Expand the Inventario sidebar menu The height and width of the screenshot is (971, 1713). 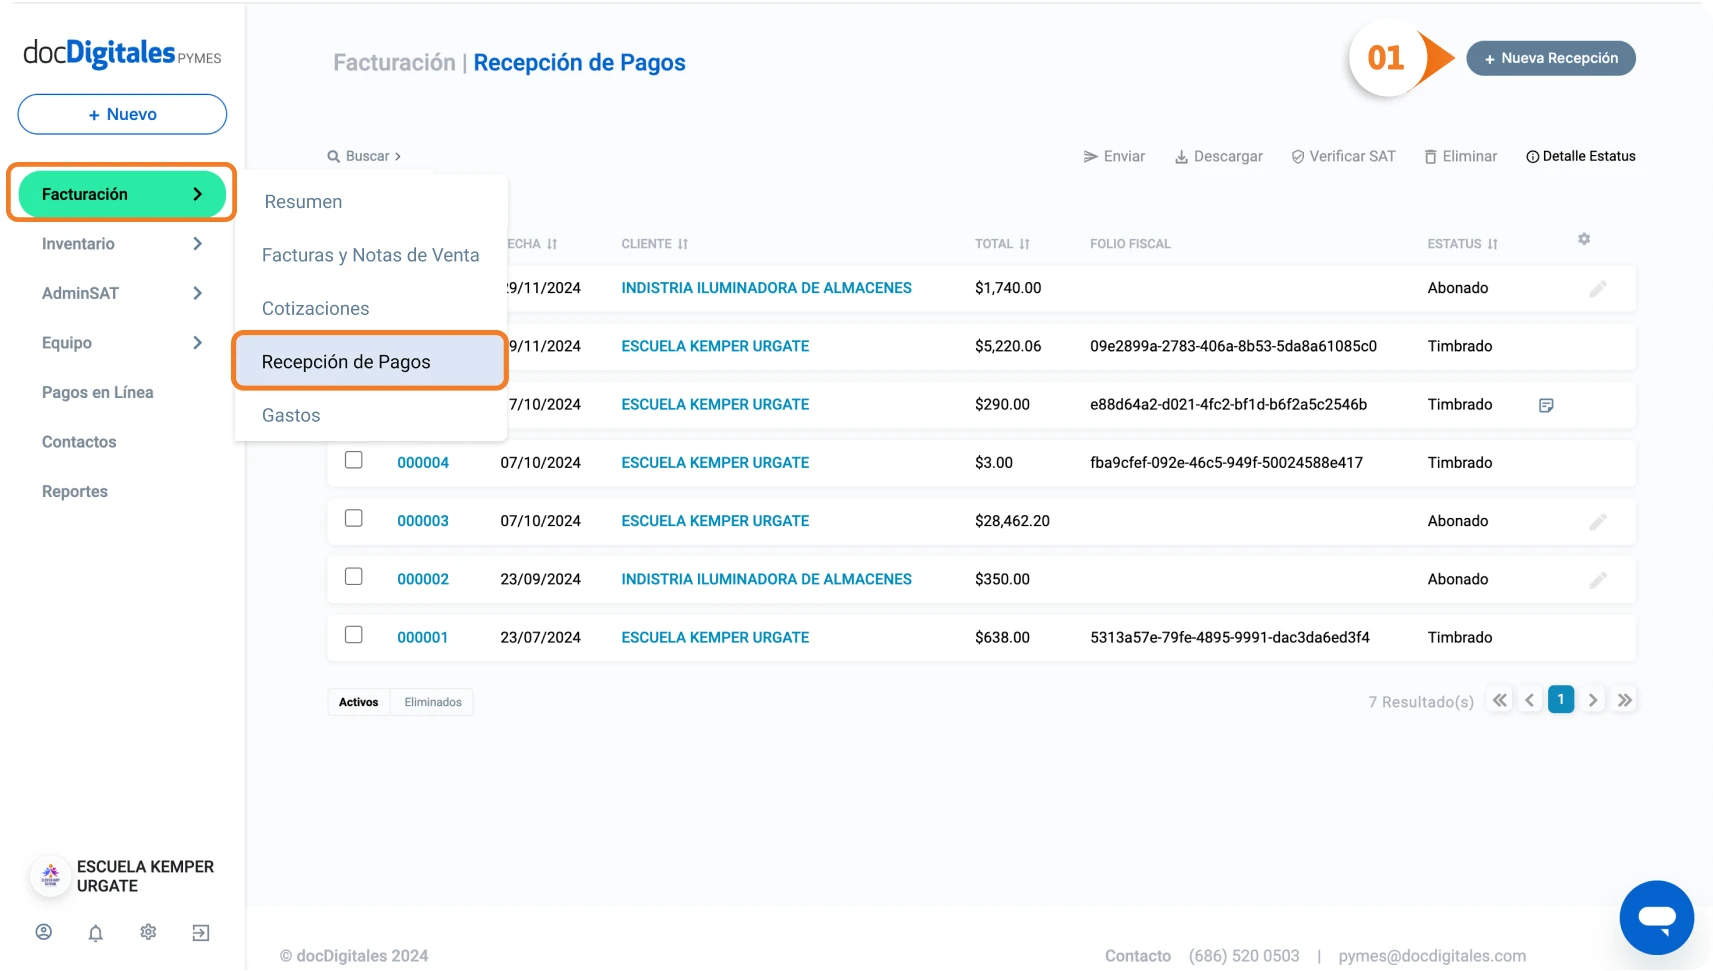point(122,244)
